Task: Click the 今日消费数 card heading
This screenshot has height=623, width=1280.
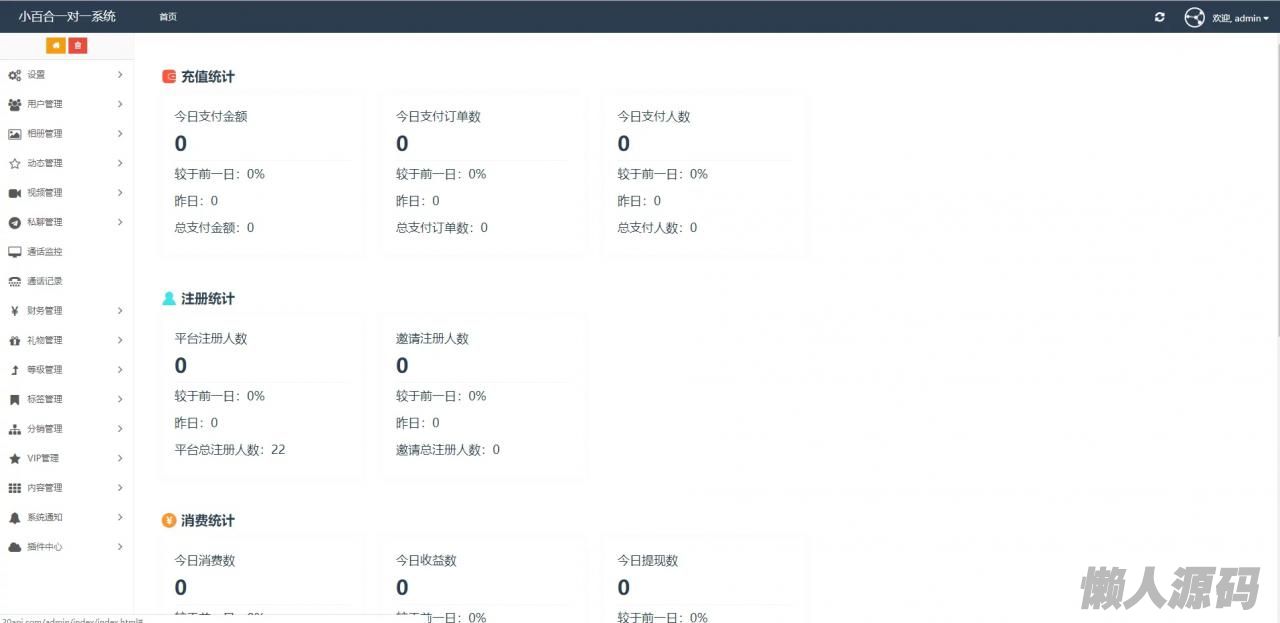Action: tap(205, 560)
